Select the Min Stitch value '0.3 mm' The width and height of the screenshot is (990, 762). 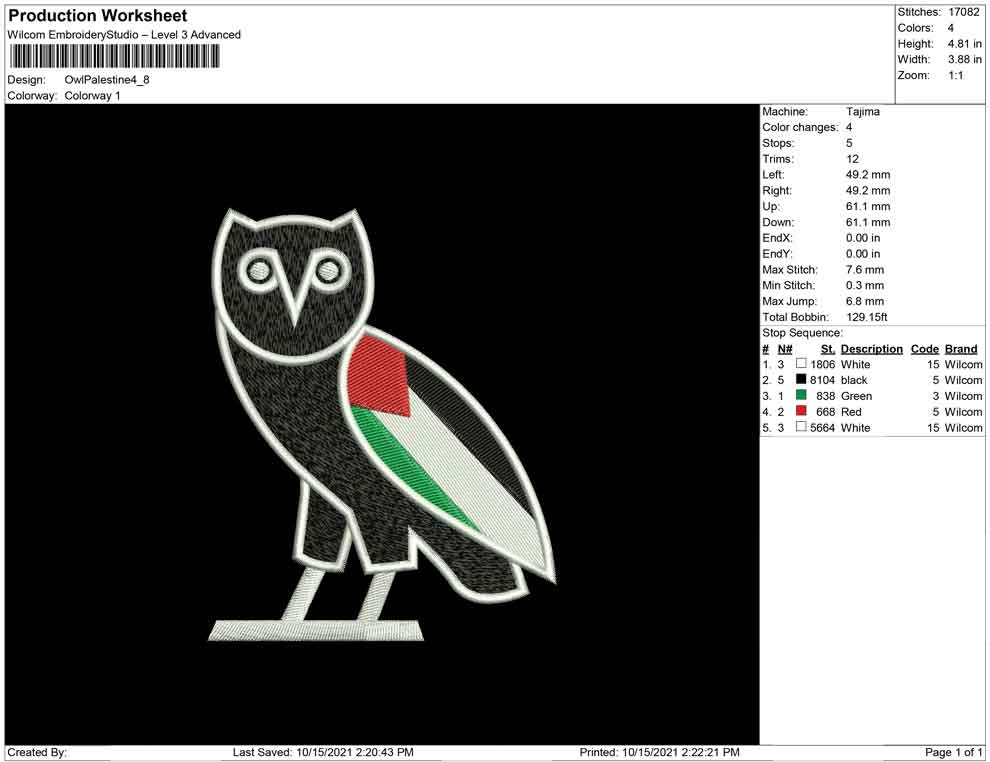coord(865,285)
